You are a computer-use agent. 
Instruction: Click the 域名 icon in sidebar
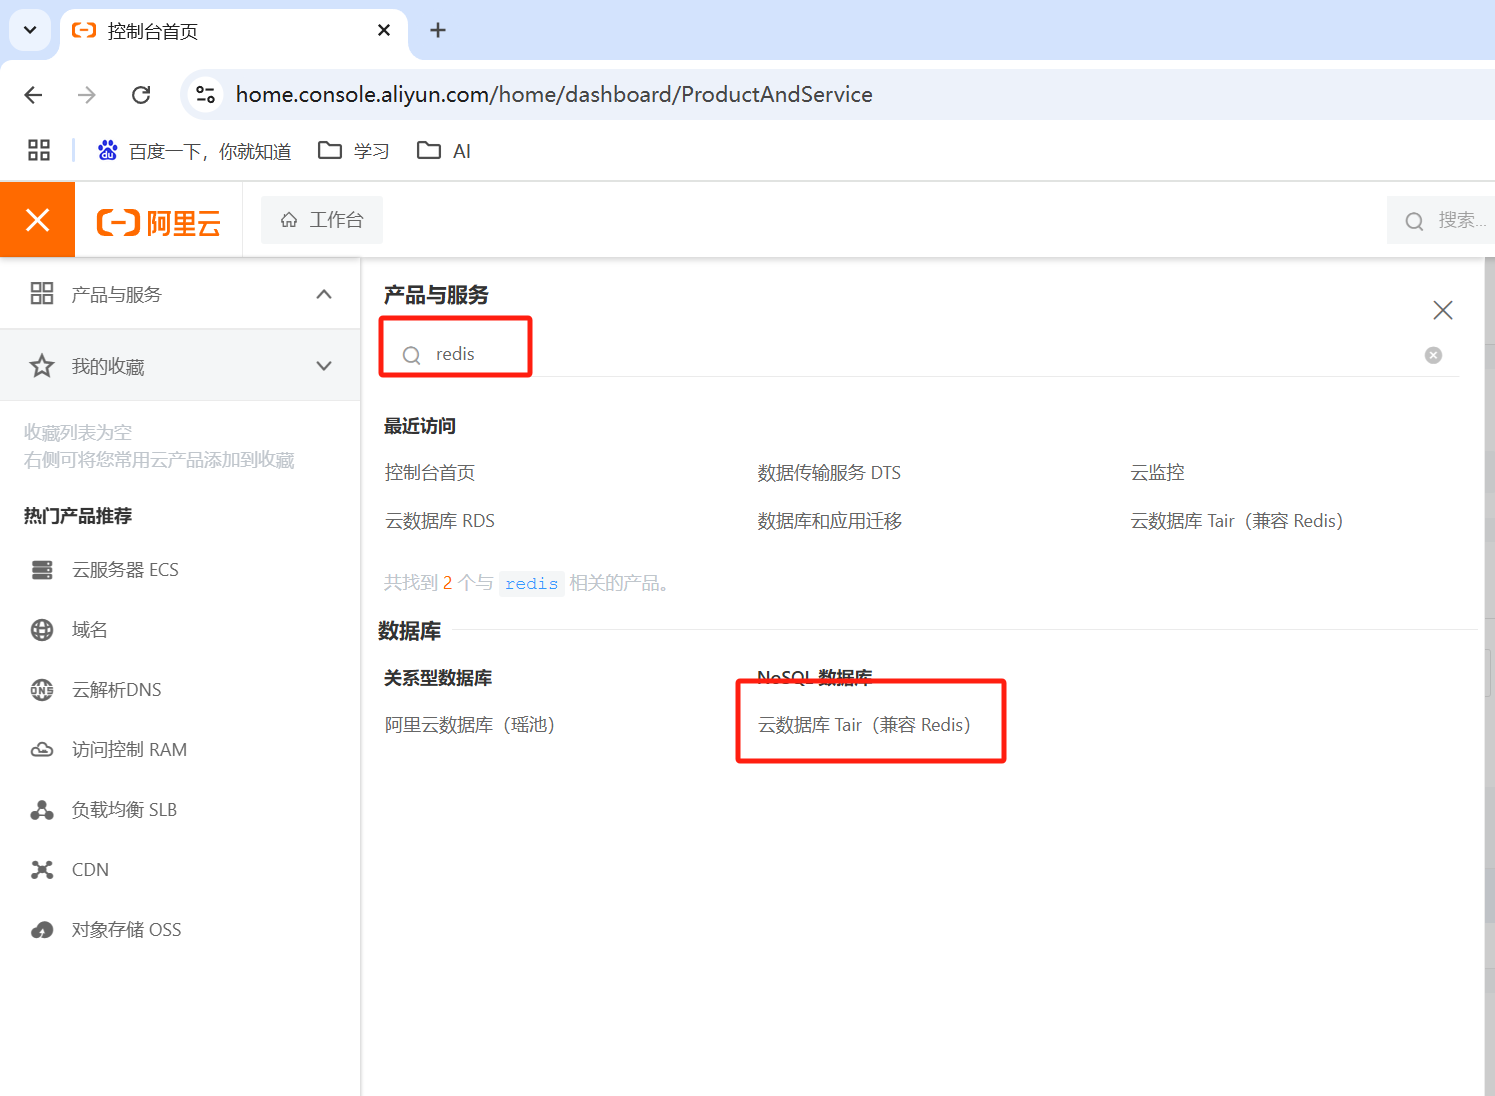coord(41,629)
